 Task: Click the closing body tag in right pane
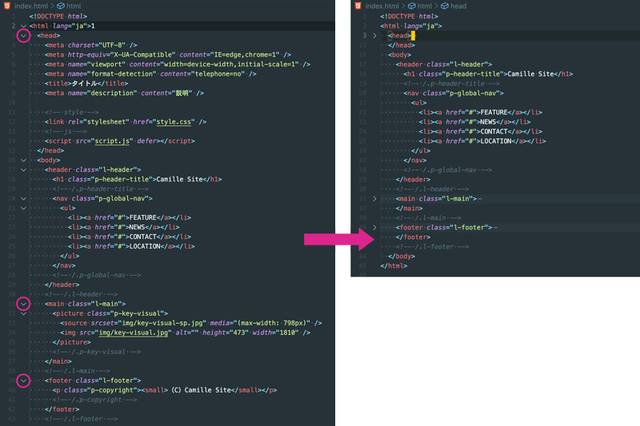coord(402,256)
